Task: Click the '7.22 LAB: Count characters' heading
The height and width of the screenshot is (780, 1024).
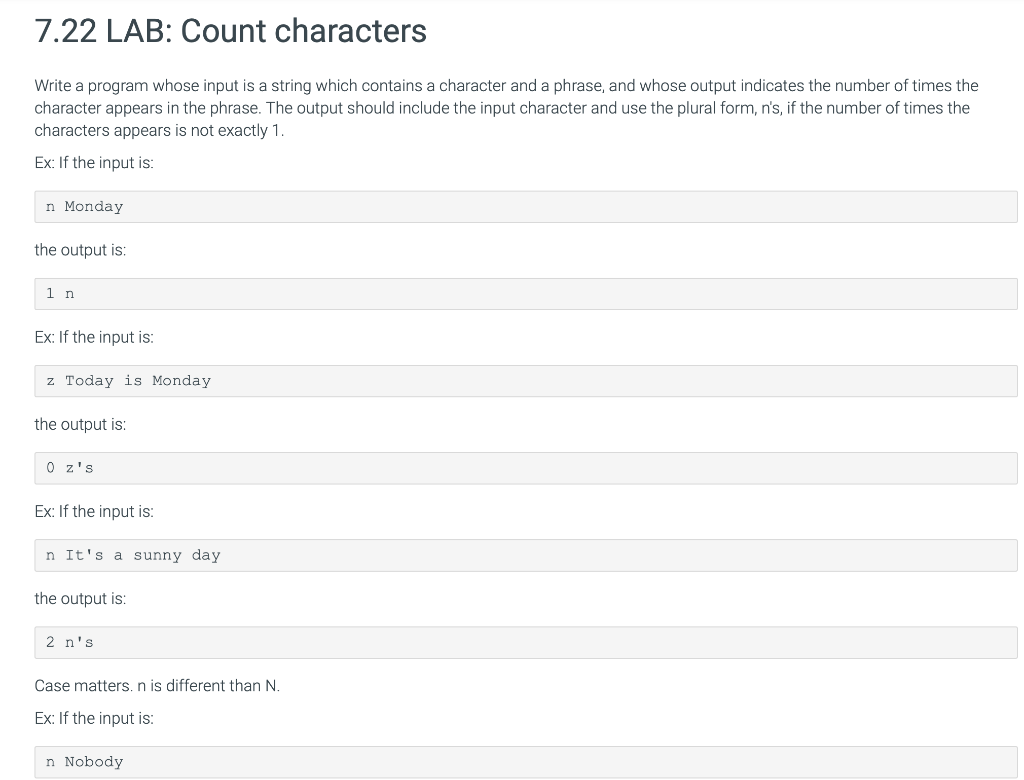Action: (x=231, y=31)
